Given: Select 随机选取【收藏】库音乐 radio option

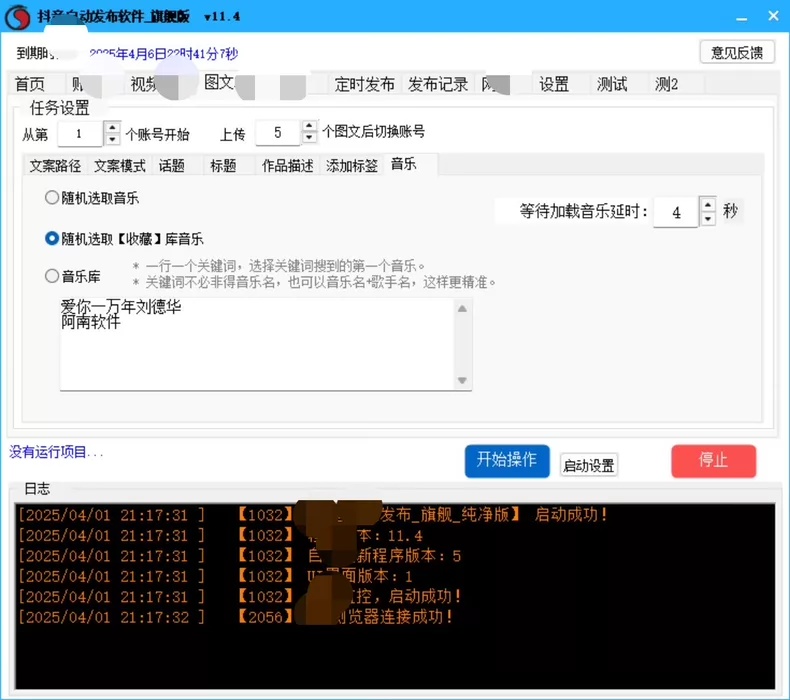Looking at the screenshot, I should (52, 238).
